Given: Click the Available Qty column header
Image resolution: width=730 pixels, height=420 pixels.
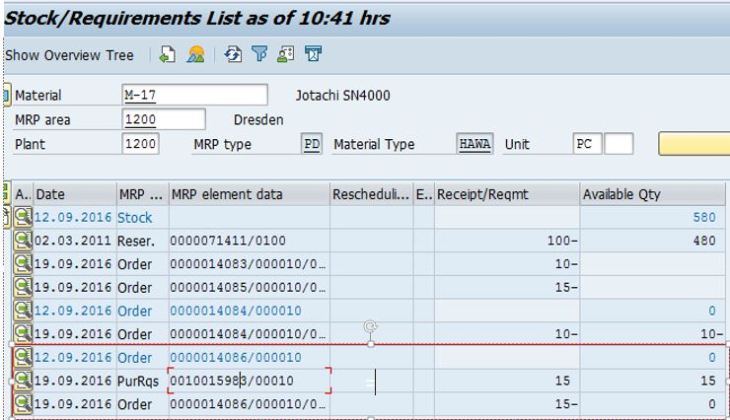Looking at the screenshot, I should [x=652, y=194].
